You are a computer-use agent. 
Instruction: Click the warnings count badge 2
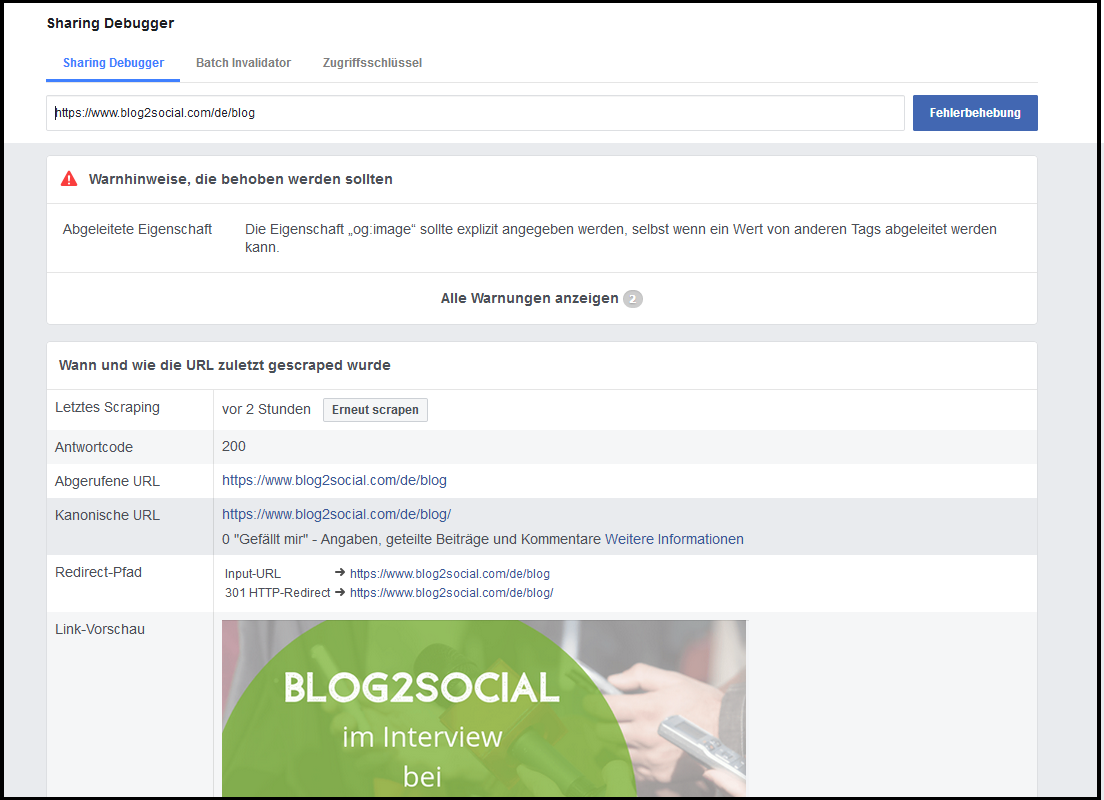(632, 299)
